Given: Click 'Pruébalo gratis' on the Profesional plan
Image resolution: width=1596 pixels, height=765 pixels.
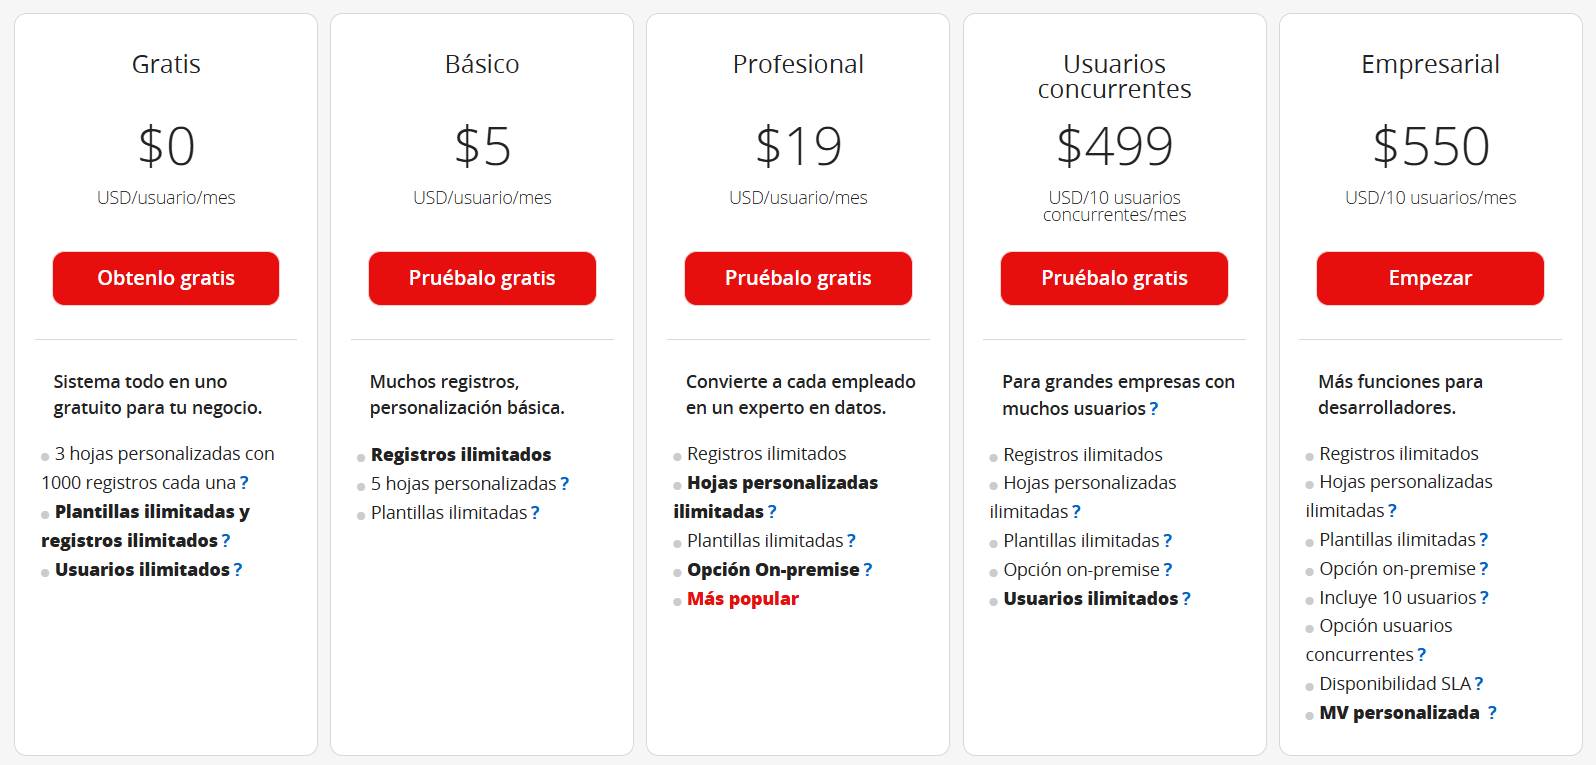Looking at the screenshot, I should pyautogui.click(x=798, y=278).
